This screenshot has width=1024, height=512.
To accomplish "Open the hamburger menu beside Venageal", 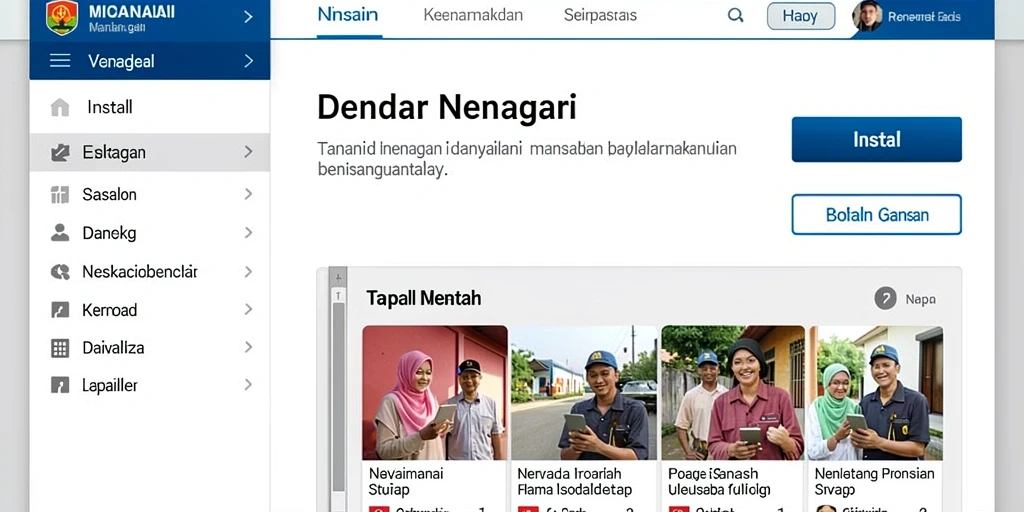I will pyautogui.click(x=60, y=61).
